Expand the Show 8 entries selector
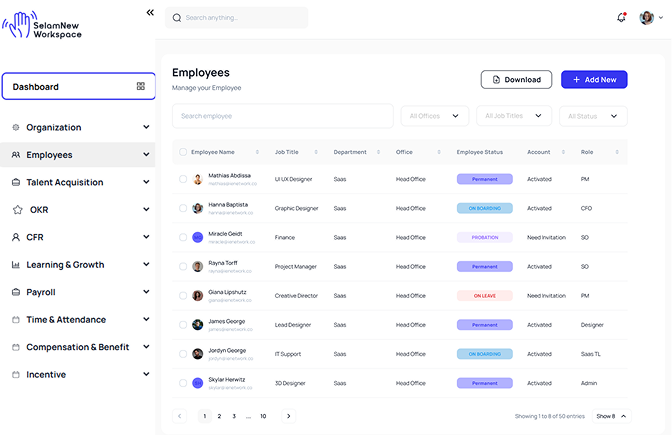 pos(611,416)
